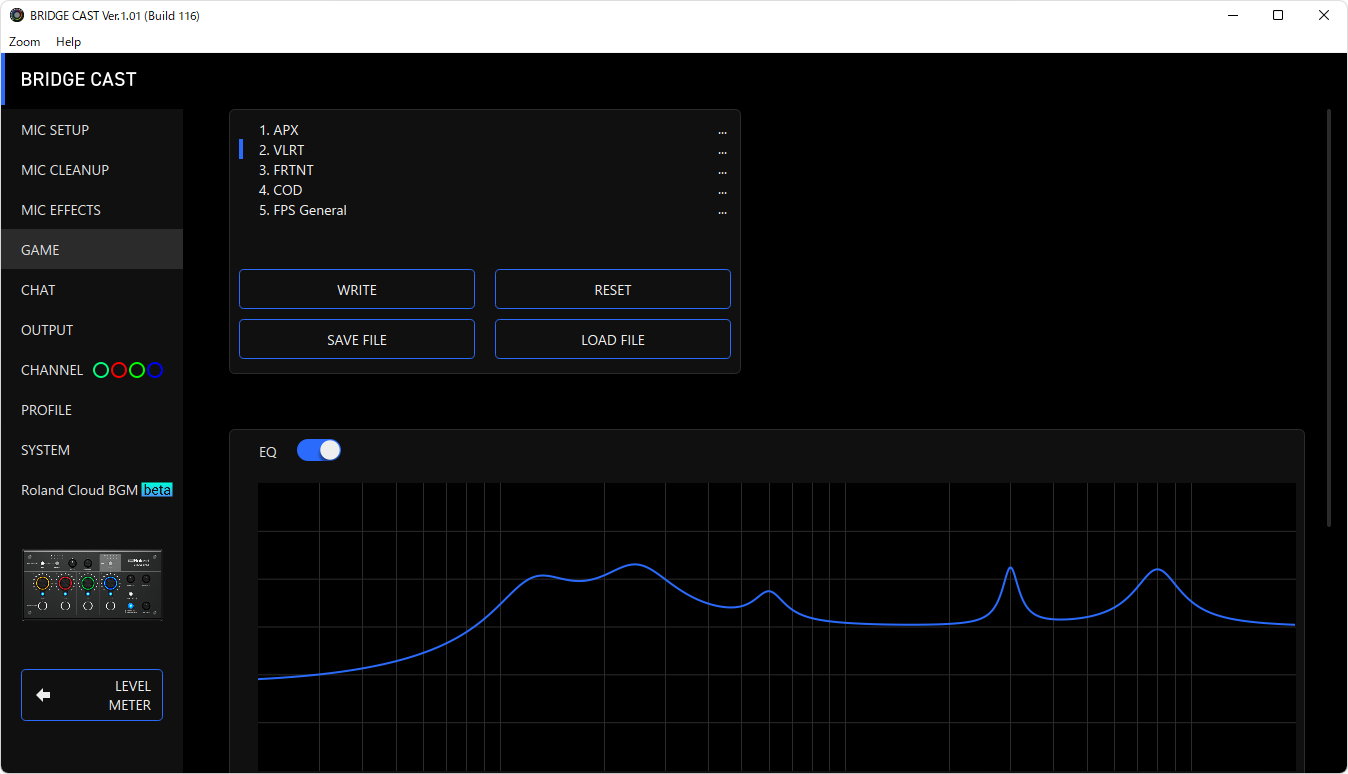Image resolution: width=1348 pixels, height=774 pixels.
Task: Click the BRIDGE CAST header title
Action: tap(78, 79)
